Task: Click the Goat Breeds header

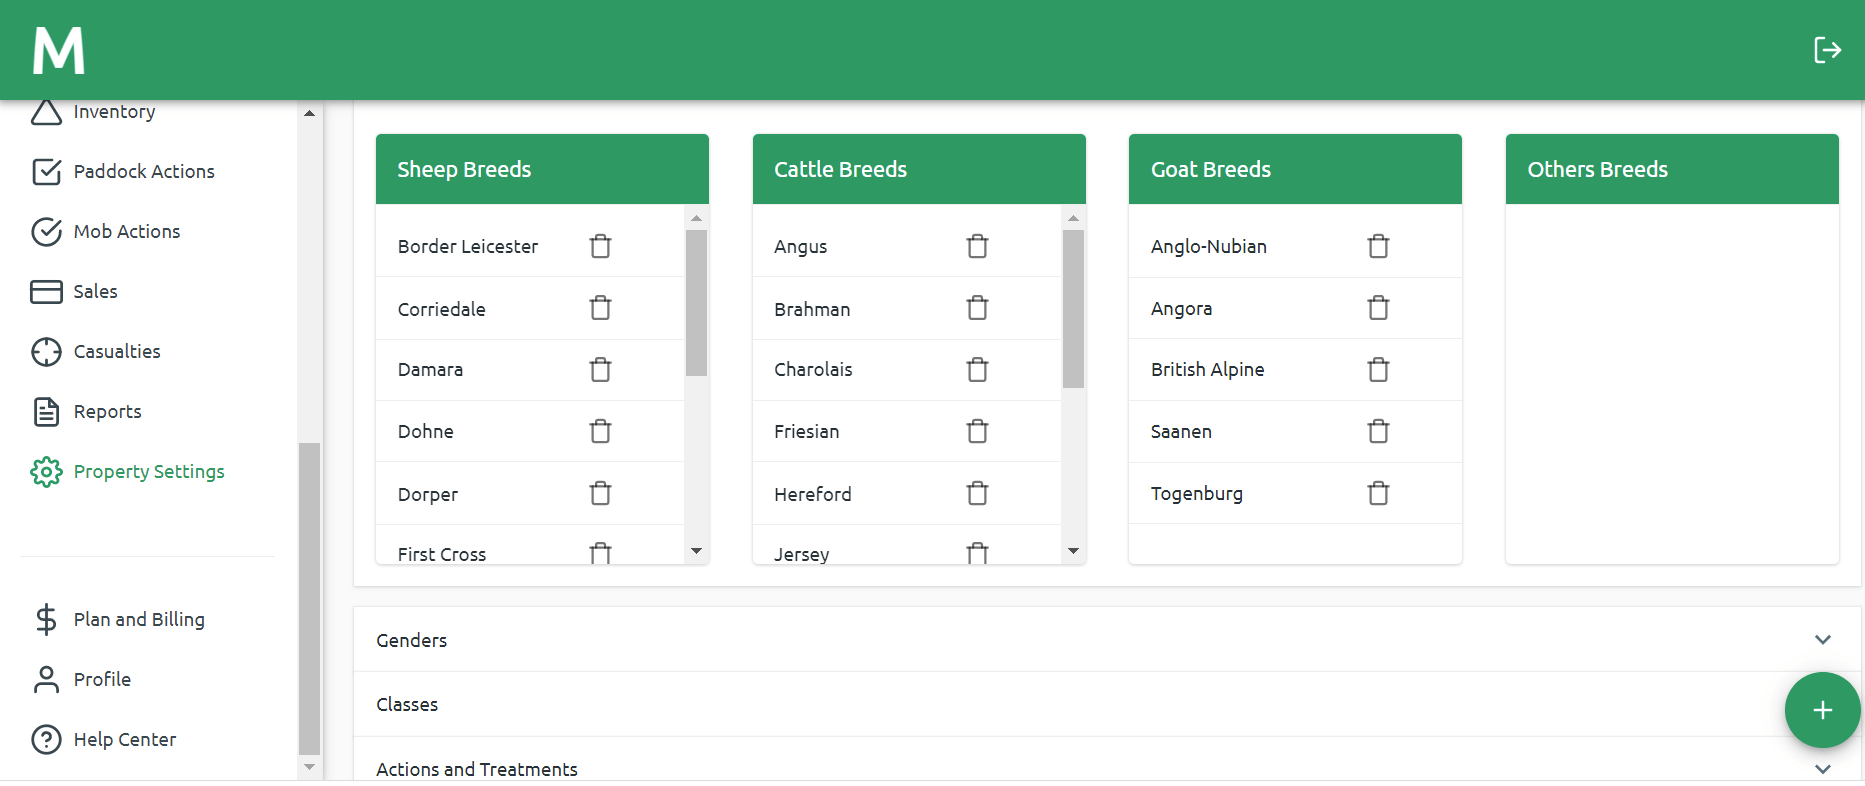Action: (1295, 169)
